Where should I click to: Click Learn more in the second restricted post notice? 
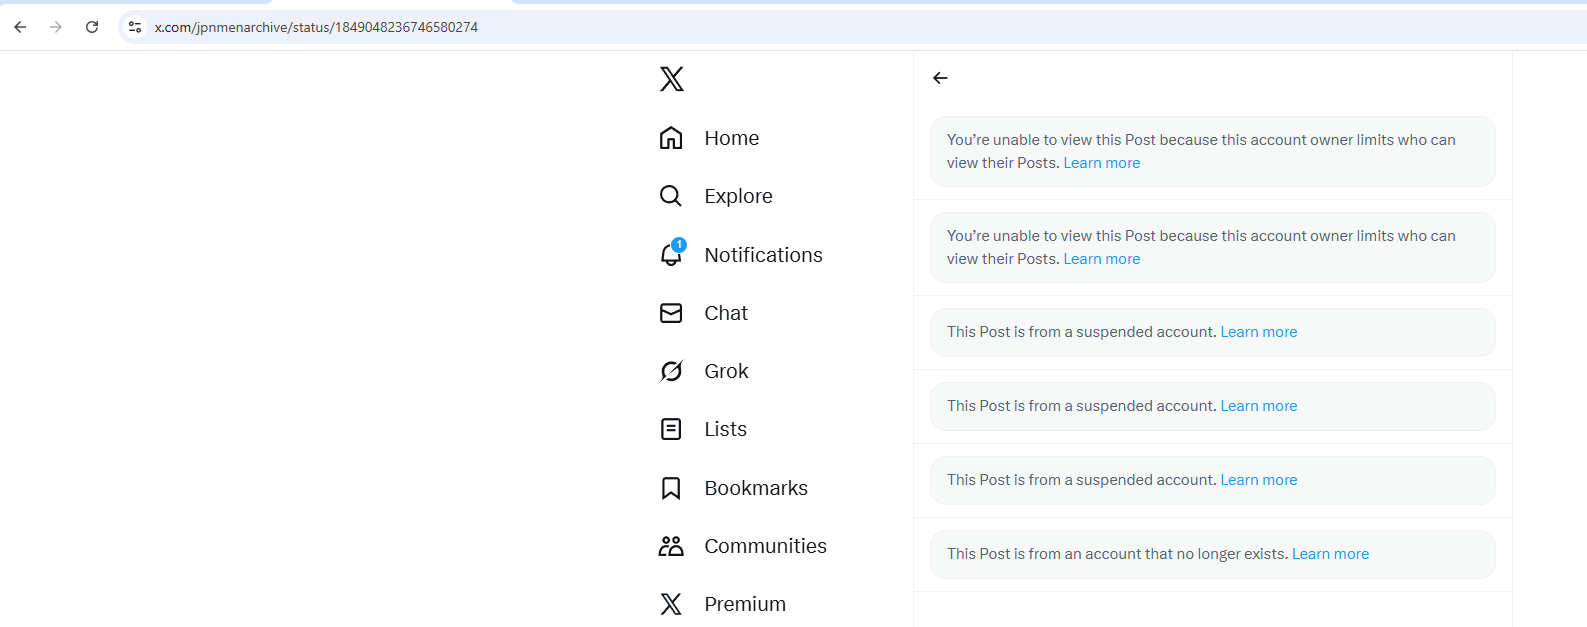click(1101, 259)
